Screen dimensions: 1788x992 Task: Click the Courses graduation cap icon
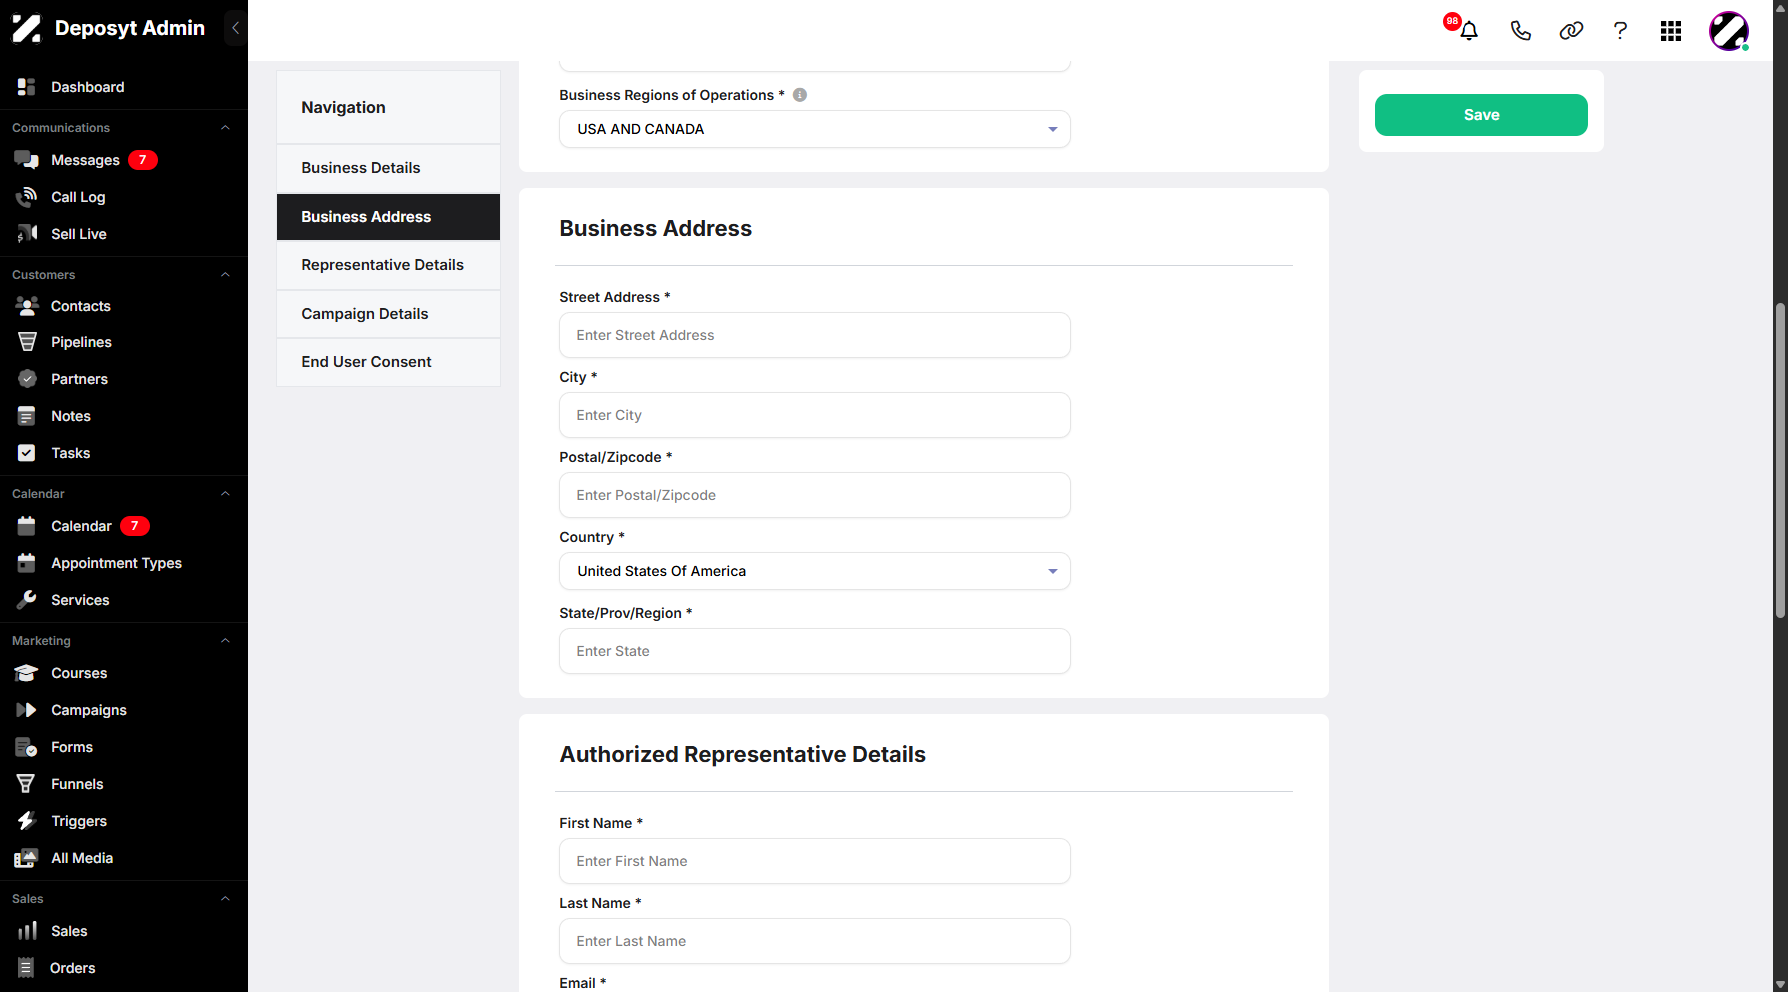click(x=27, y=673)
